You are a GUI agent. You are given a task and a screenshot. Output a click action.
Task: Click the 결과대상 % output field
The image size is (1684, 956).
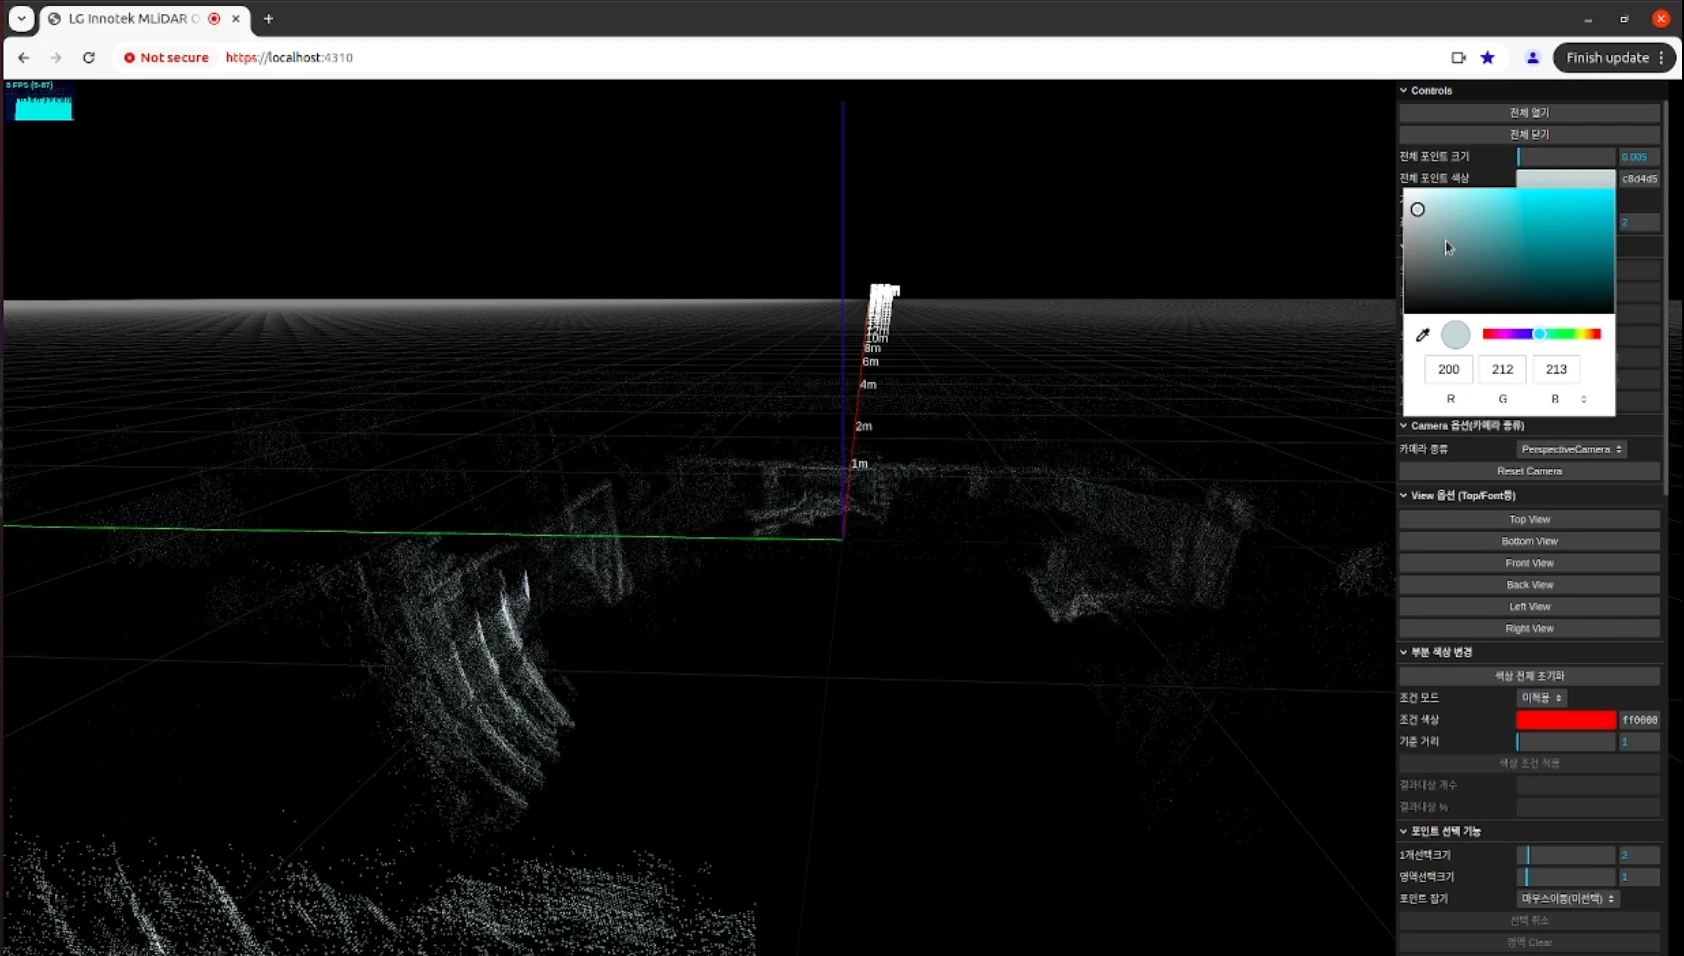click(1588, 807)
